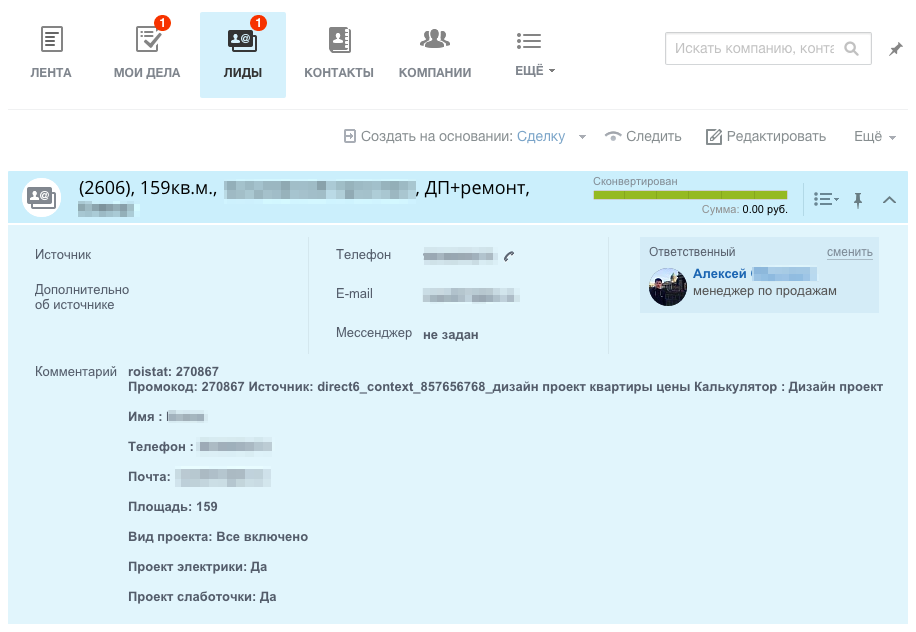Pin the lead card header

click(x=858, y=200)
